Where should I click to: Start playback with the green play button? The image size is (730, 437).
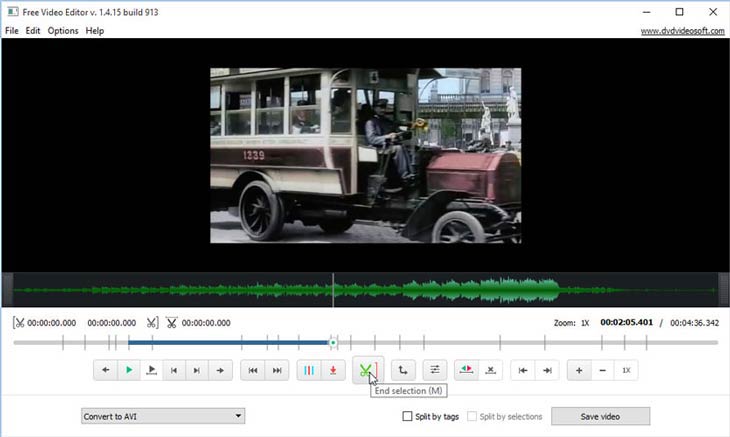tap(129, 370)
